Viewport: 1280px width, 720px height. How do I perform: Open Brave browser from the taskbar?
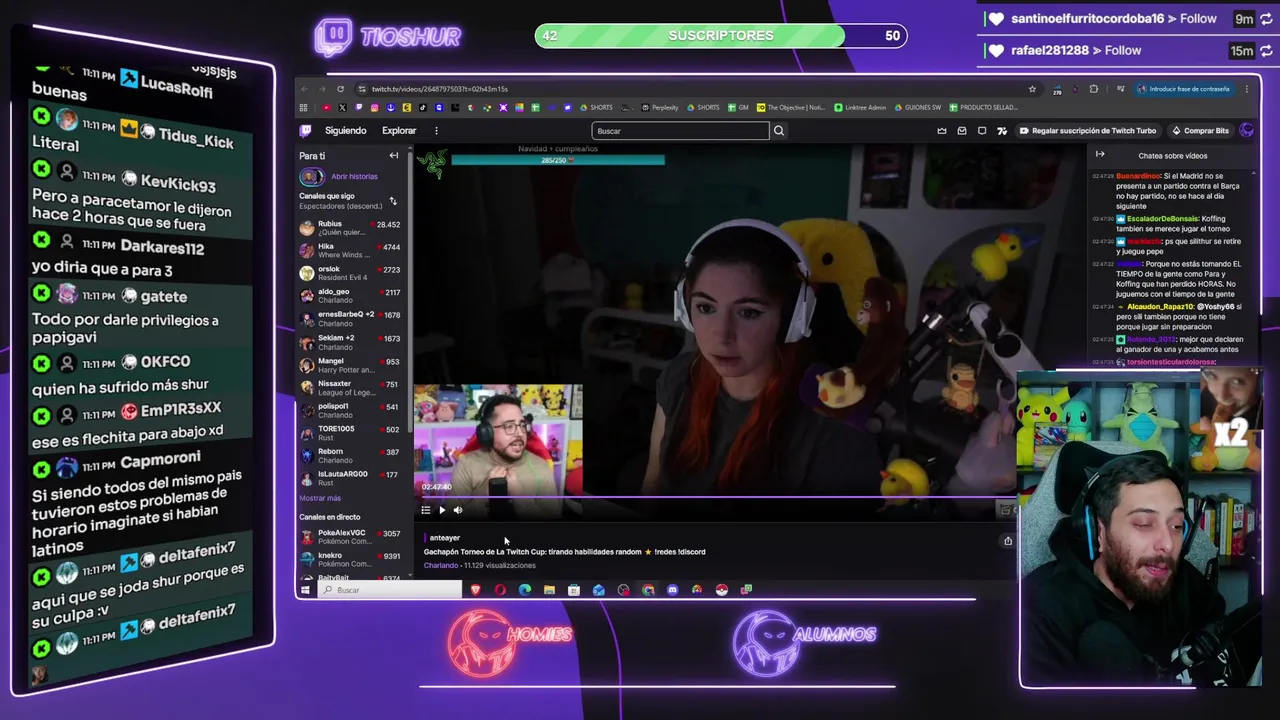476,590
